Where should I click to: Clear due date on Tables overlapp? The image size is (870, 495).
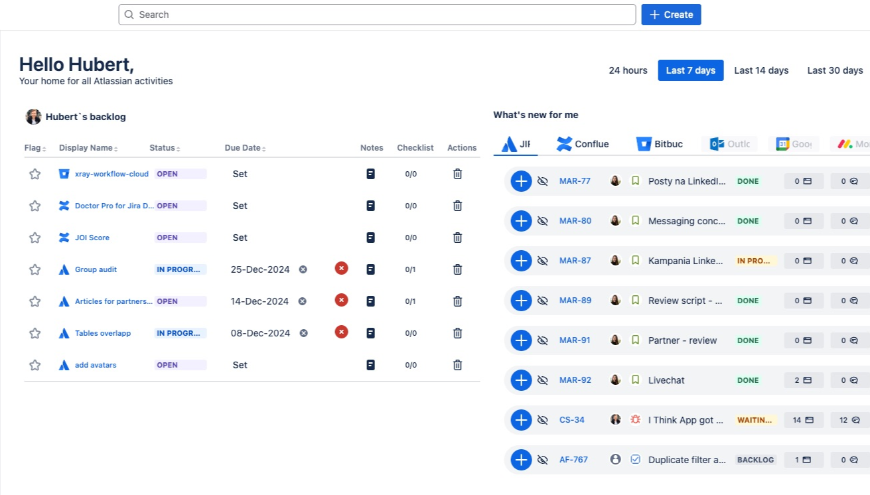(x=303, y=333)
